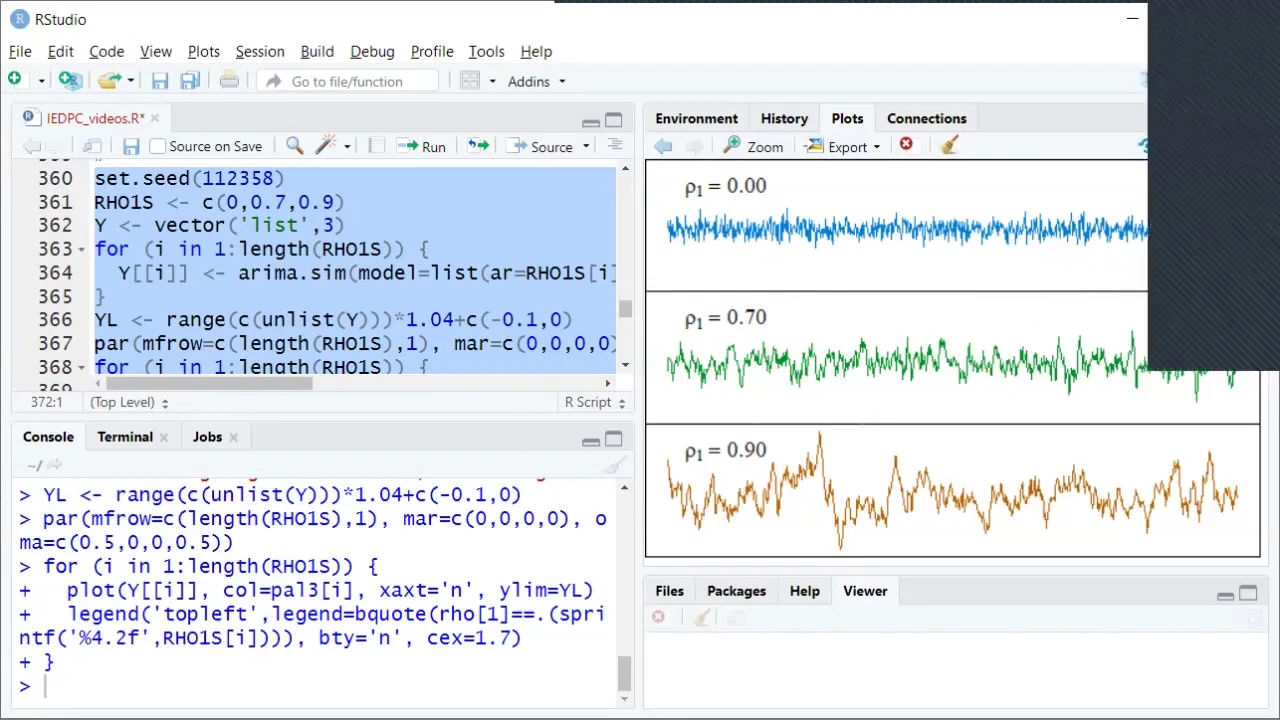Image resolution: width=1280 pixels, height=720 pixels.
Task: Close the IEDPC_videos.R tab
Action: click(x=155, y=118)
